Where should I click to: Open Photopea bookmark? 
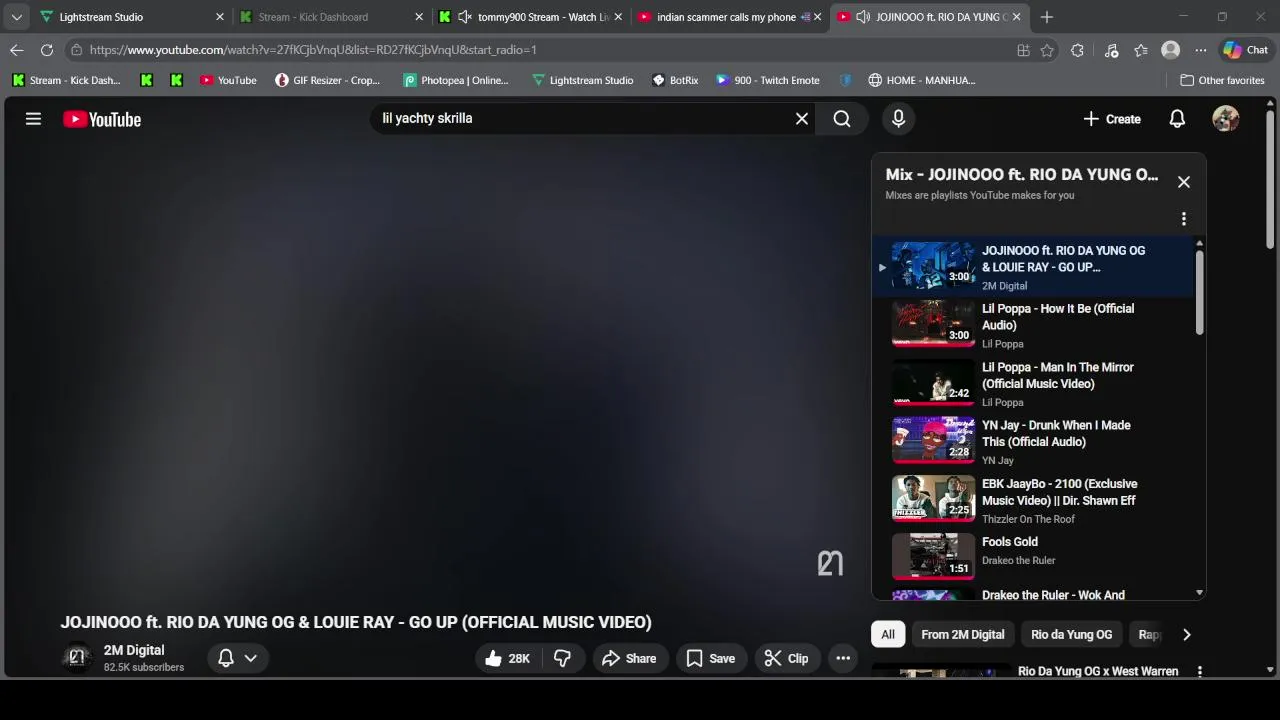(456, 80)
